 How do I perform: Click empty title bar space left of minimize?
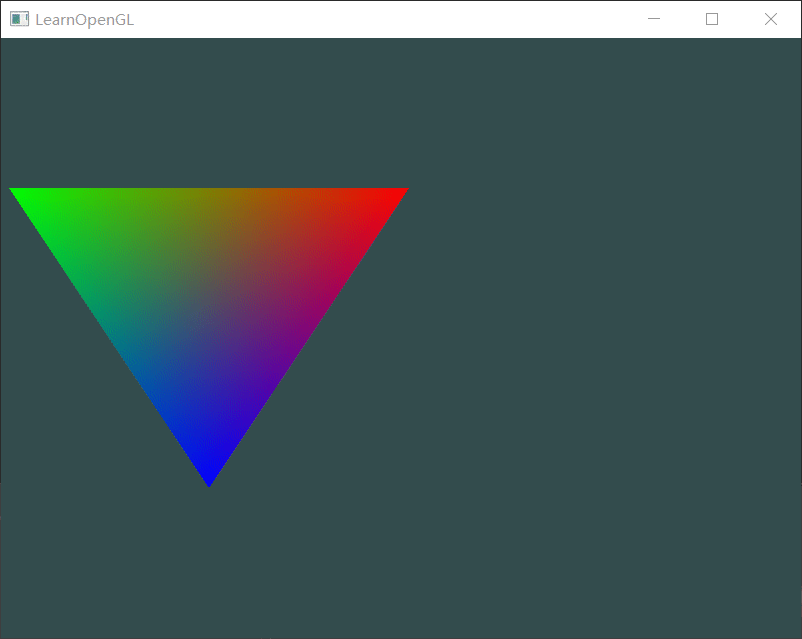pyautogui.click(x=400, y=19)
